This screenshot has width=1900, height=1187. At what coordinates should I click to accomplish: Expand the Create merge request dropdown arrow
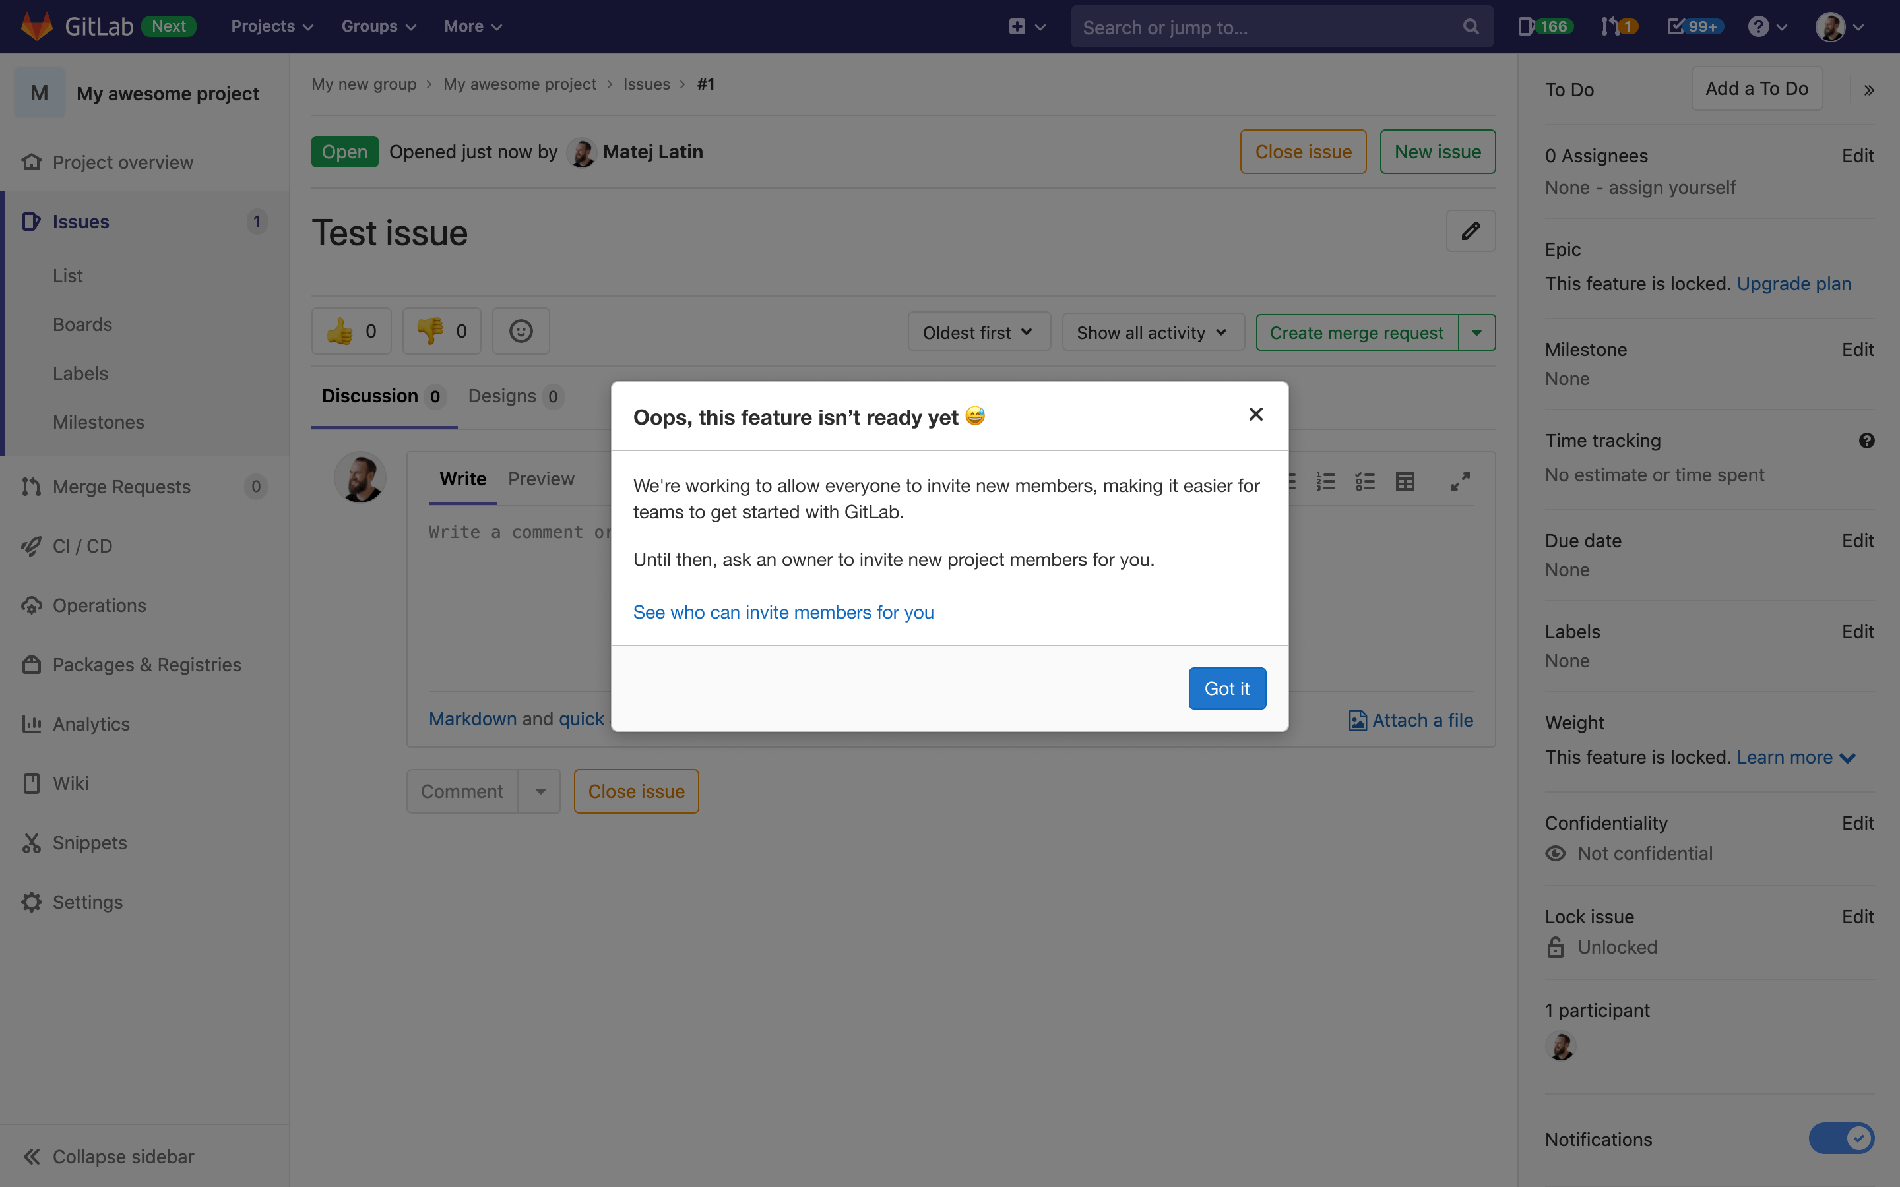(1479, 331)
